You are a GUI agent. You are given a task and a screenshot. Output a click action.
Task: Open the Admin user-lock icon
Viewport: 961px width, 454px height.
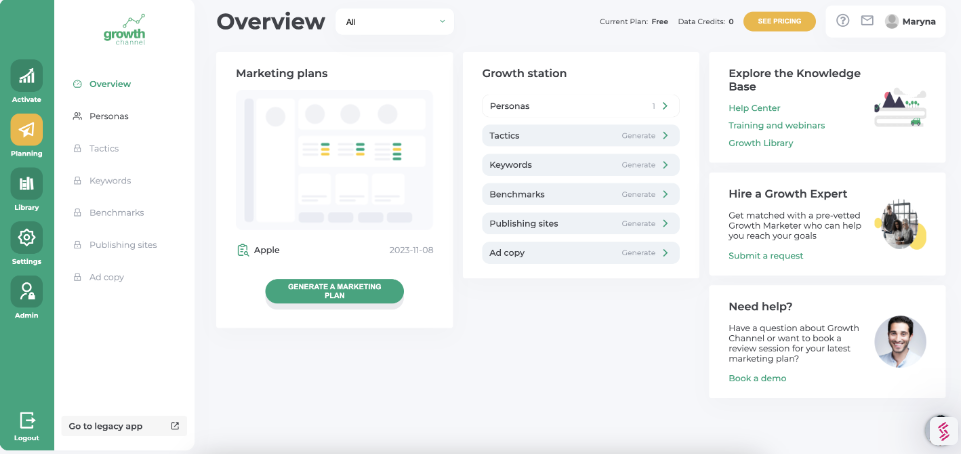26,291
